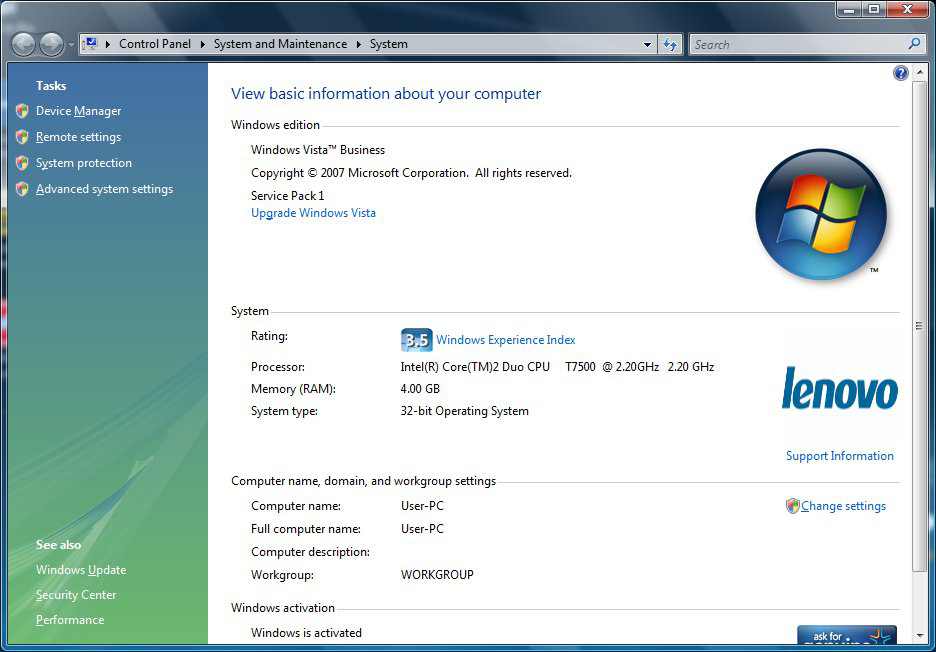
Task: Click the shield icon next to Change settings
Action: click(793, 506)
